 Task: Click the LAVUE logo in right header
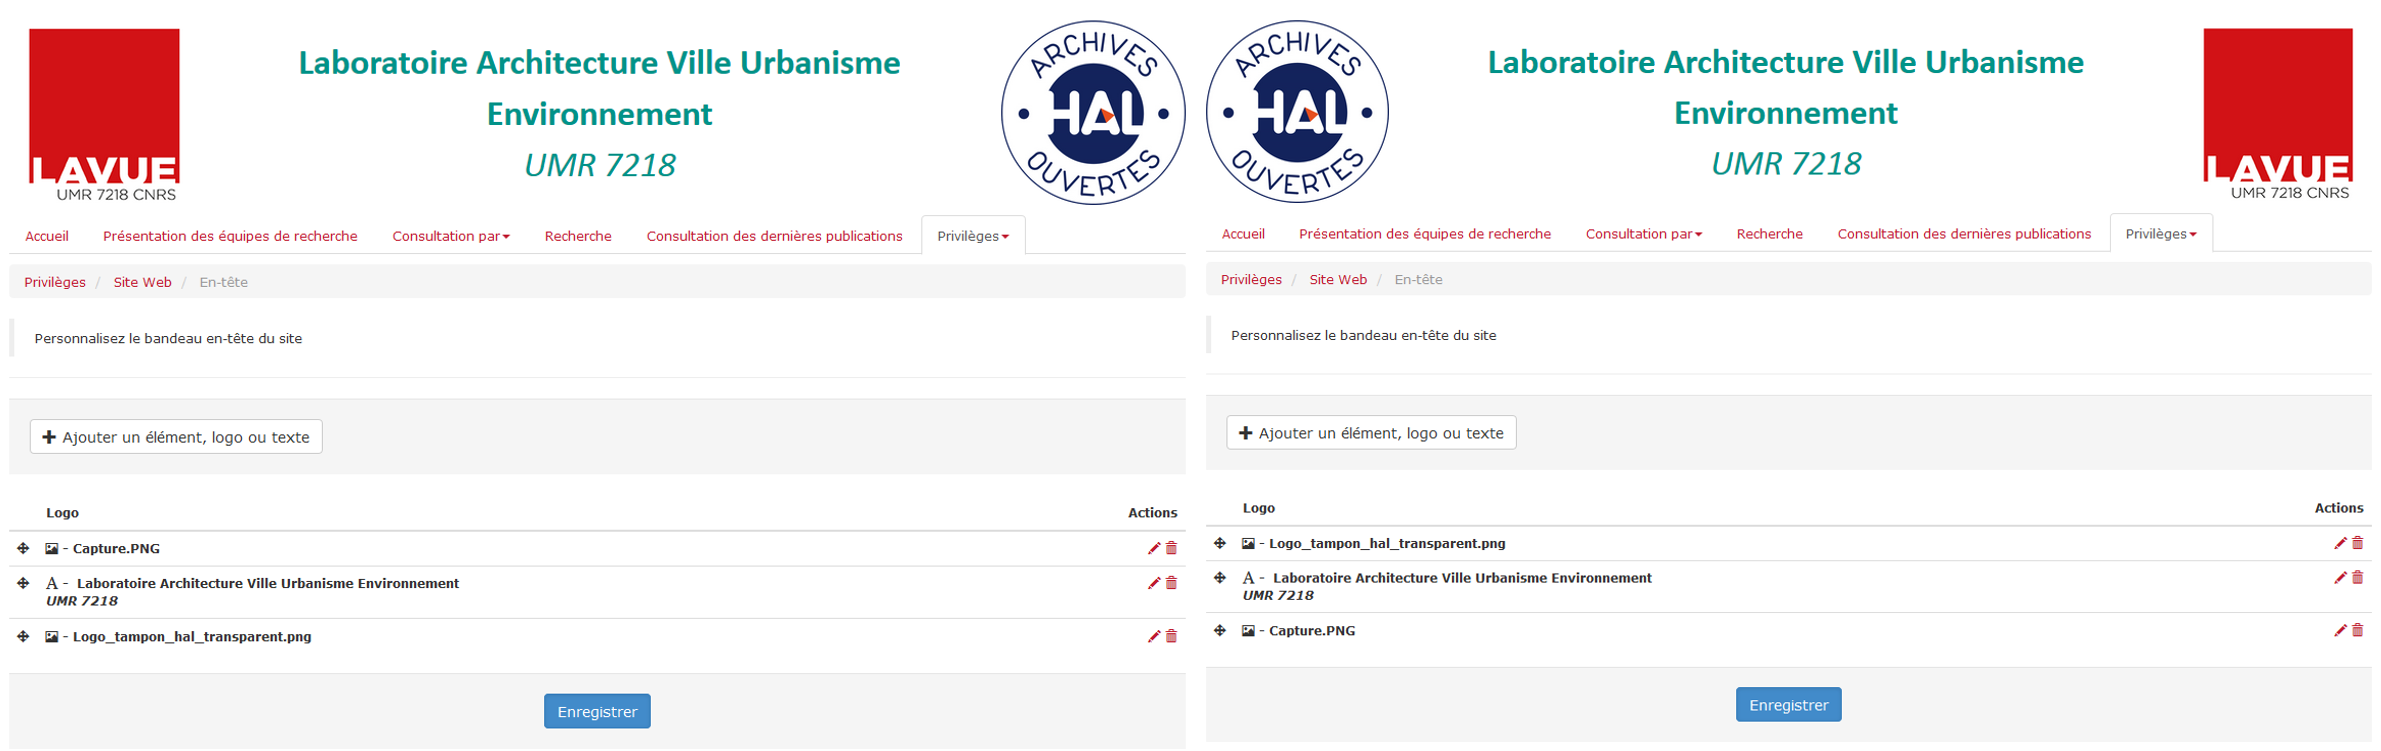[x=2278, y=114]
